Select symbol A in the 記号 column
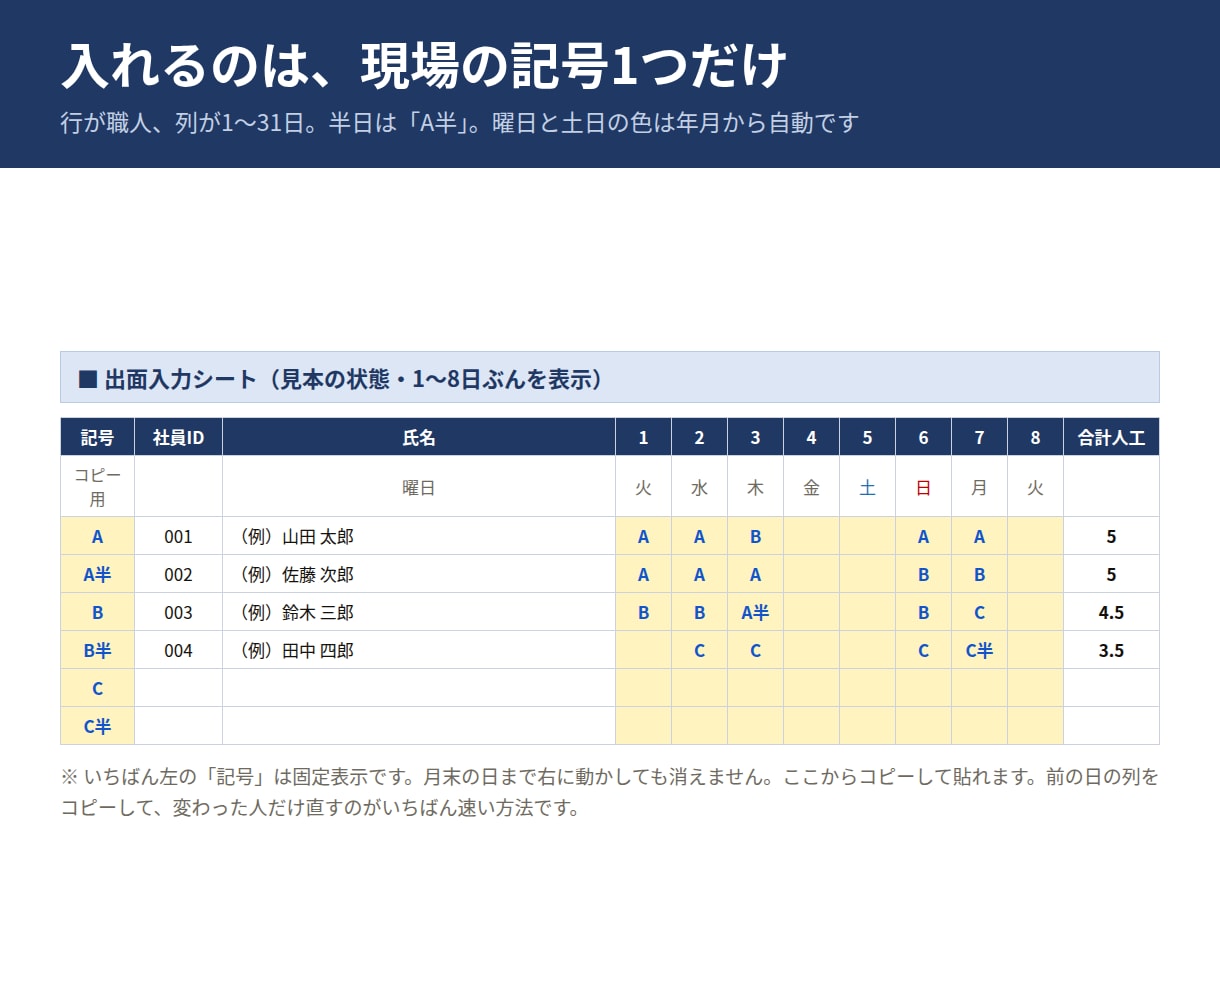 (97, 536)
